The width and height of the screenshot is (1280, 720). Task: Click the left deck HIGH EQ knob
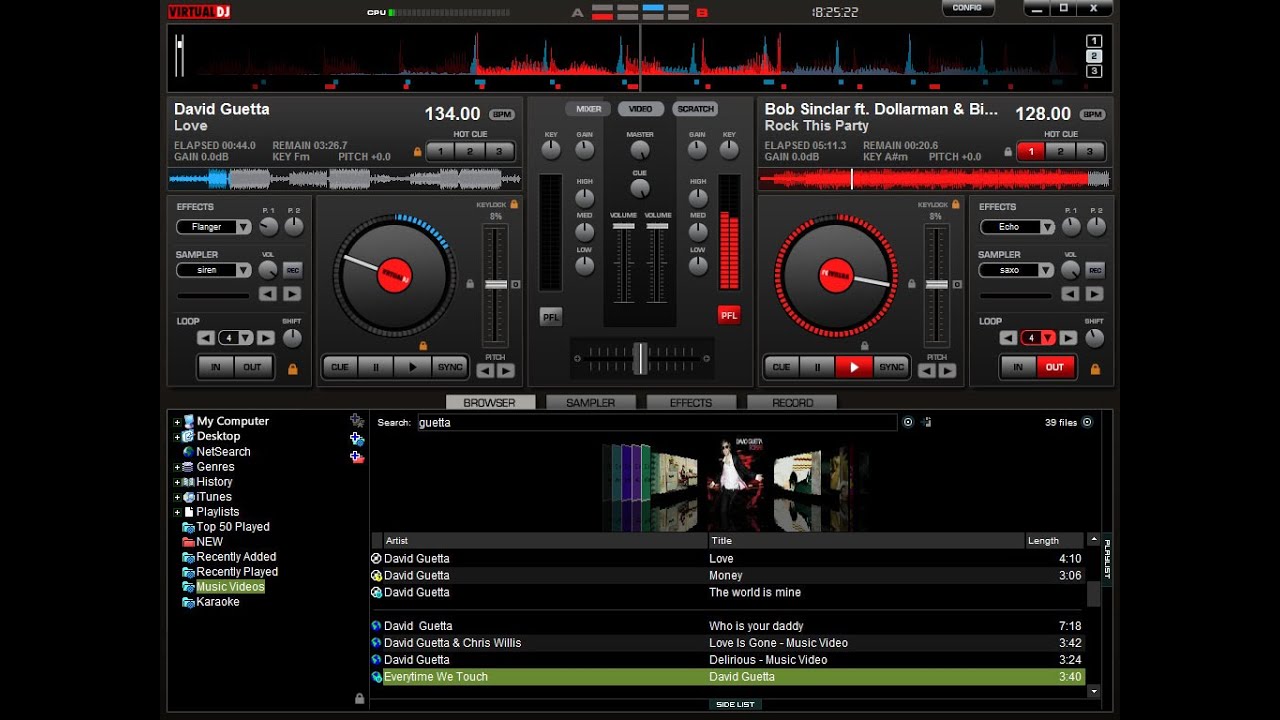[x=585, y=198]
